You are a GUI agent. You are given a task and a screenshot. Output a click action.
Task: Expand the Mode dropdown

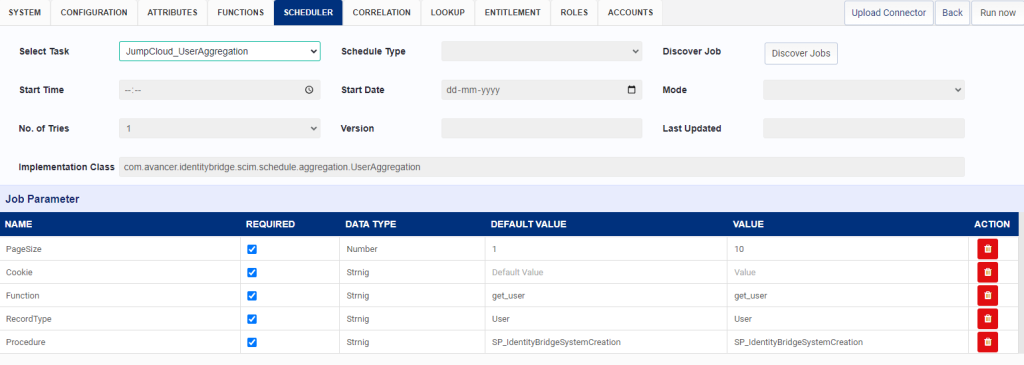[863, 90]
